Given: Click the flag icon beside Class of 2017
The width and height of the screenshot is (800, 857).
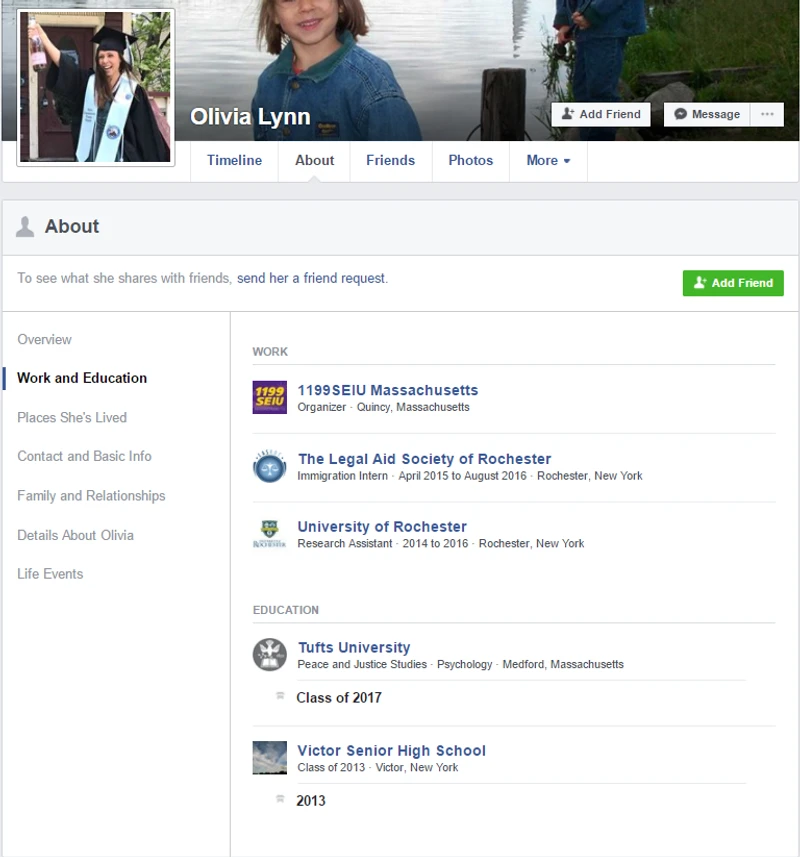Looking at the screenshot, I should tap(280, 696).
